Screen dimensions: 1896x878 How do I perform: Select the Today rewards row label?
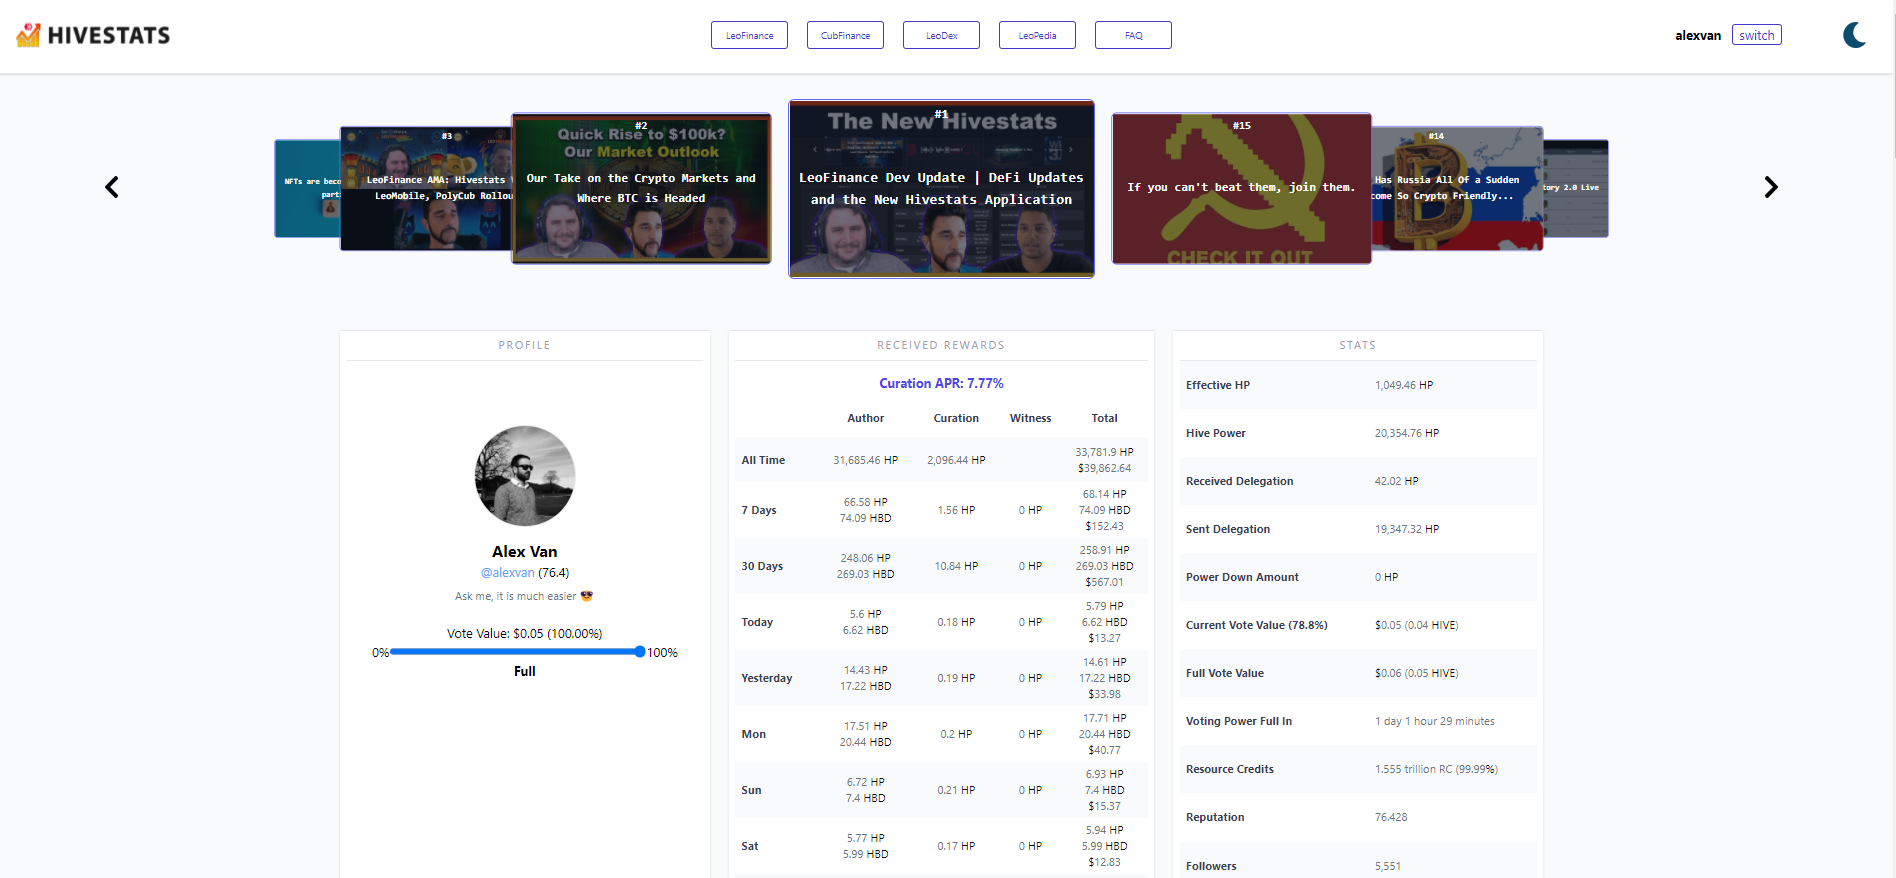(x=757, y=622)
